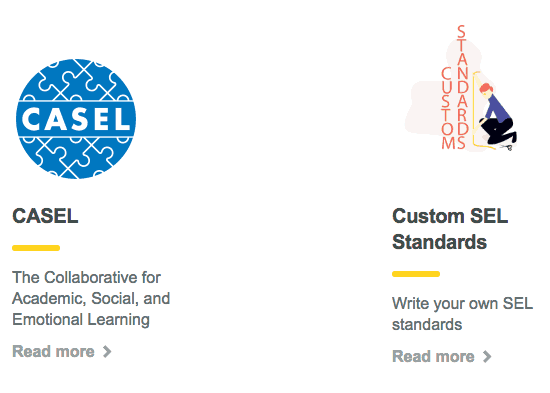Click the chevron arrow beside Custom SEL Read more
This screenshot has width=550, height=393.
tap(487, 356)
